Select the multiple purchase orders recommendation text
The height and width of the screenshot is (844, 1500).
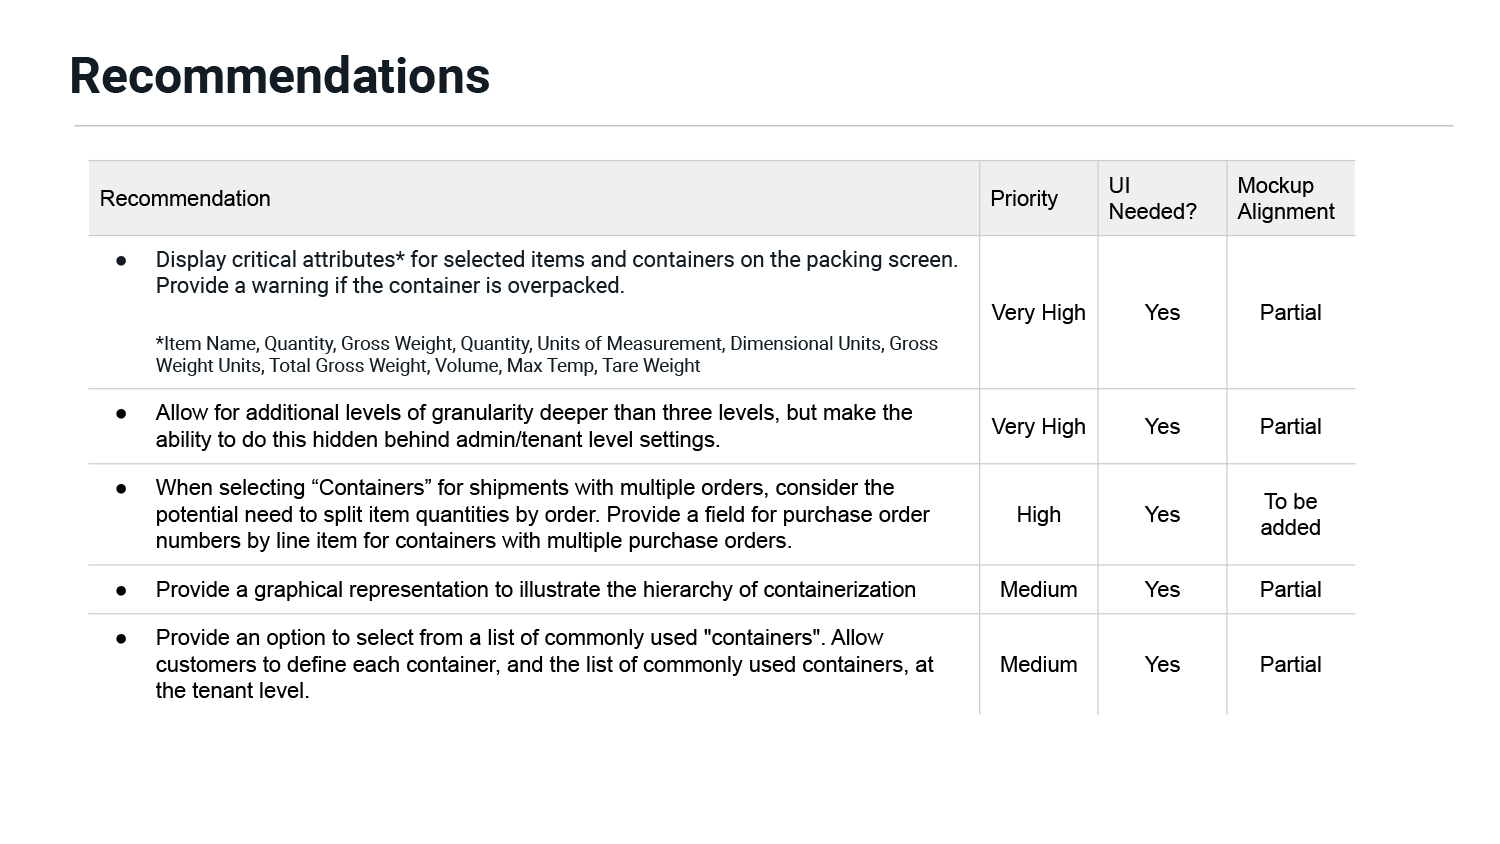click(x=542, y=514)
